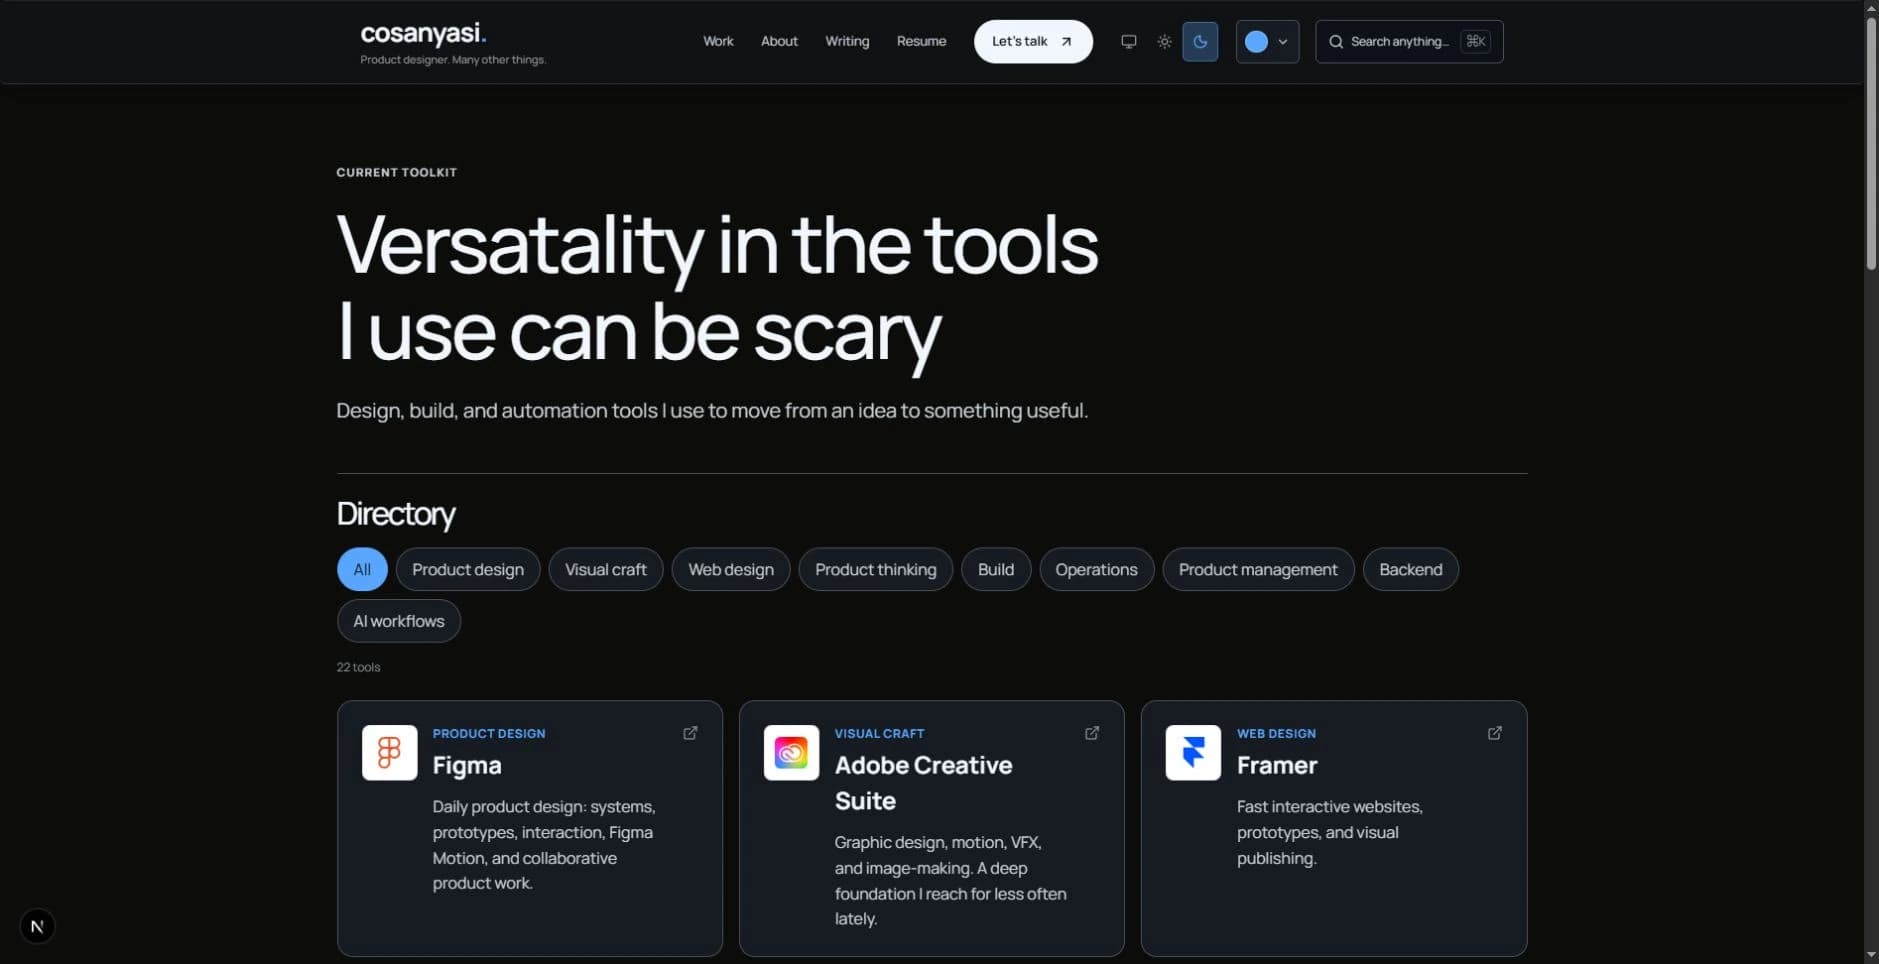
Task: Click the search magnifier icon
Action: pos(1336,42)
